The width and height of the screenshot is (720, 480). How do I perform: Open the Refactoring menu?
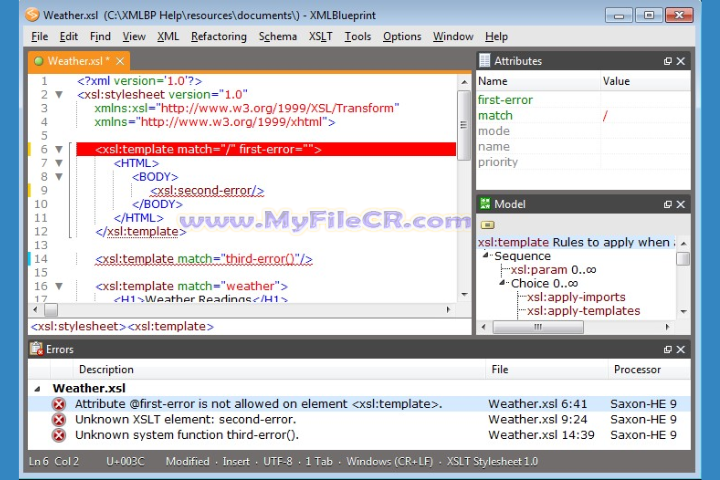pos(219,36)
